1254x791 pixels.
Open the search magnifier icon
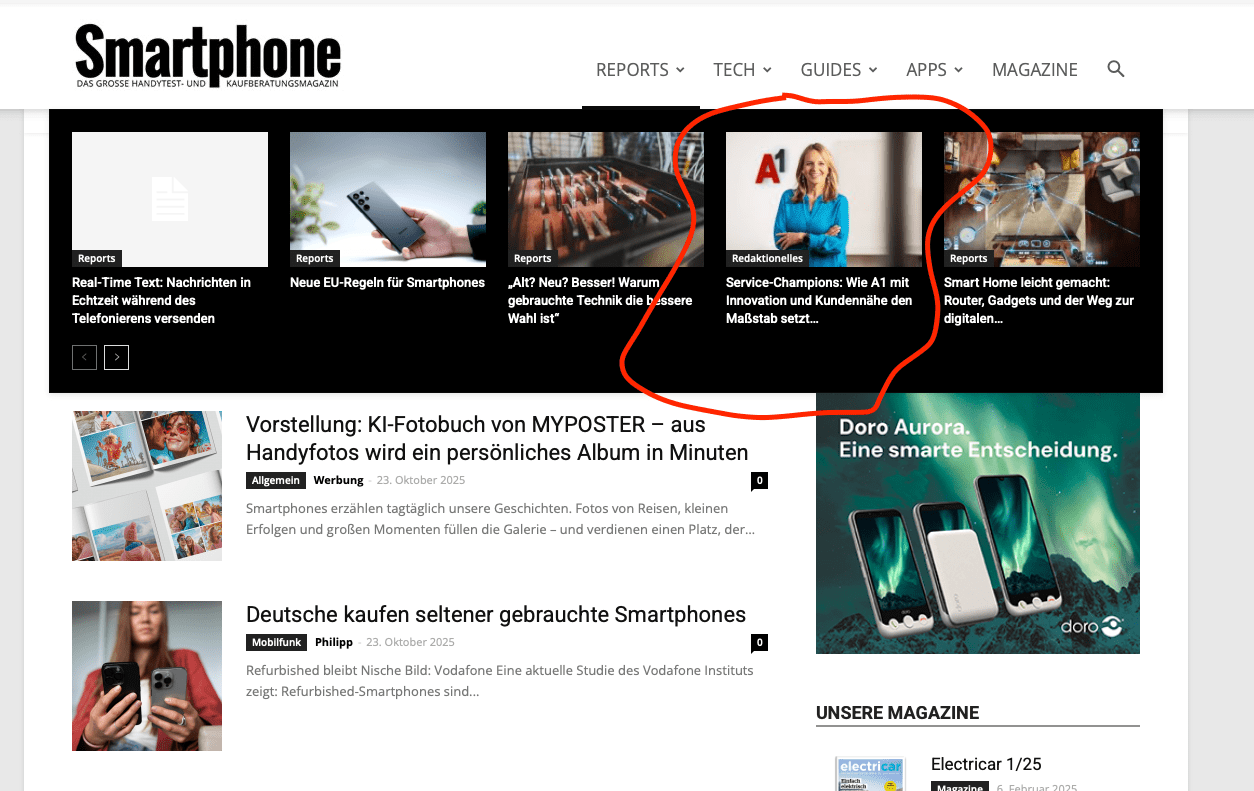click(x=1116, y=69)
